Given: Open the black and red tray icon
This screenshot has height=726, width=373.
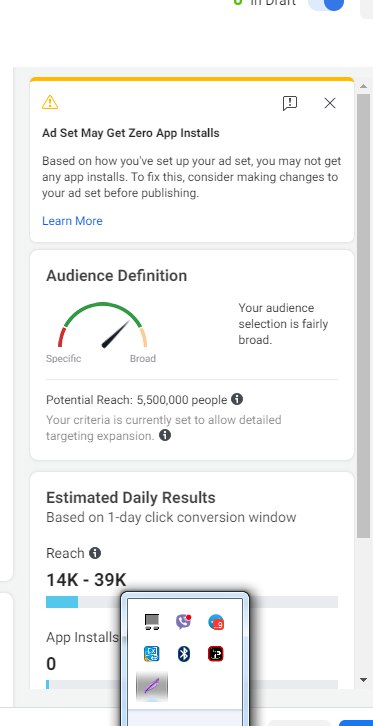Looking at the screenshot, I should (x=216, y=654).
